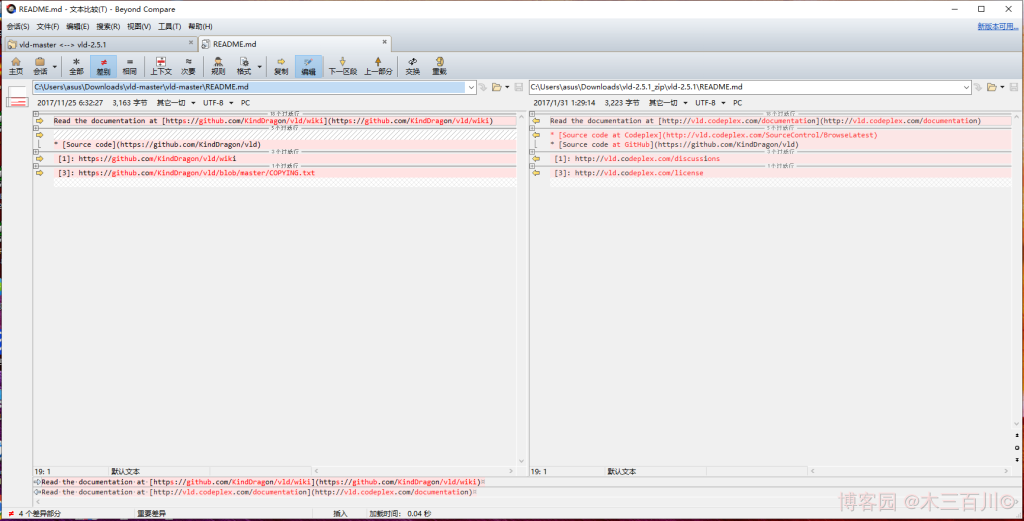The height and width of the screenshot is (521, 1024).
Task: Click the Home (主页) toolbar icon
Action: click(15, 66)
